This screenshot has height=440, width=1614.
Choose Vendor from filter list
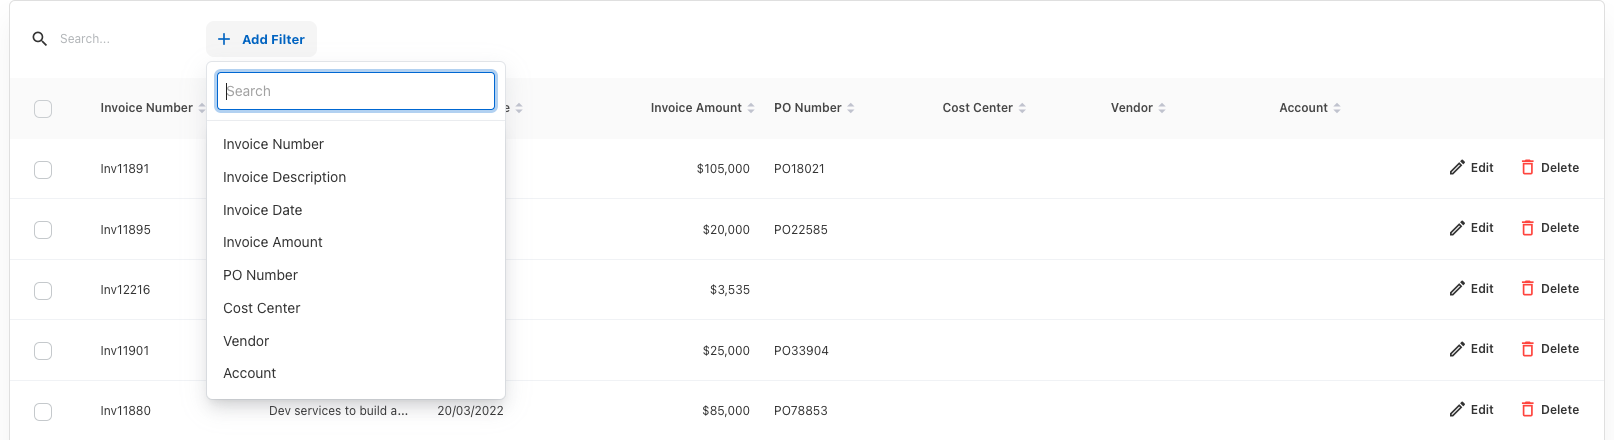click(x=246, y=341)
